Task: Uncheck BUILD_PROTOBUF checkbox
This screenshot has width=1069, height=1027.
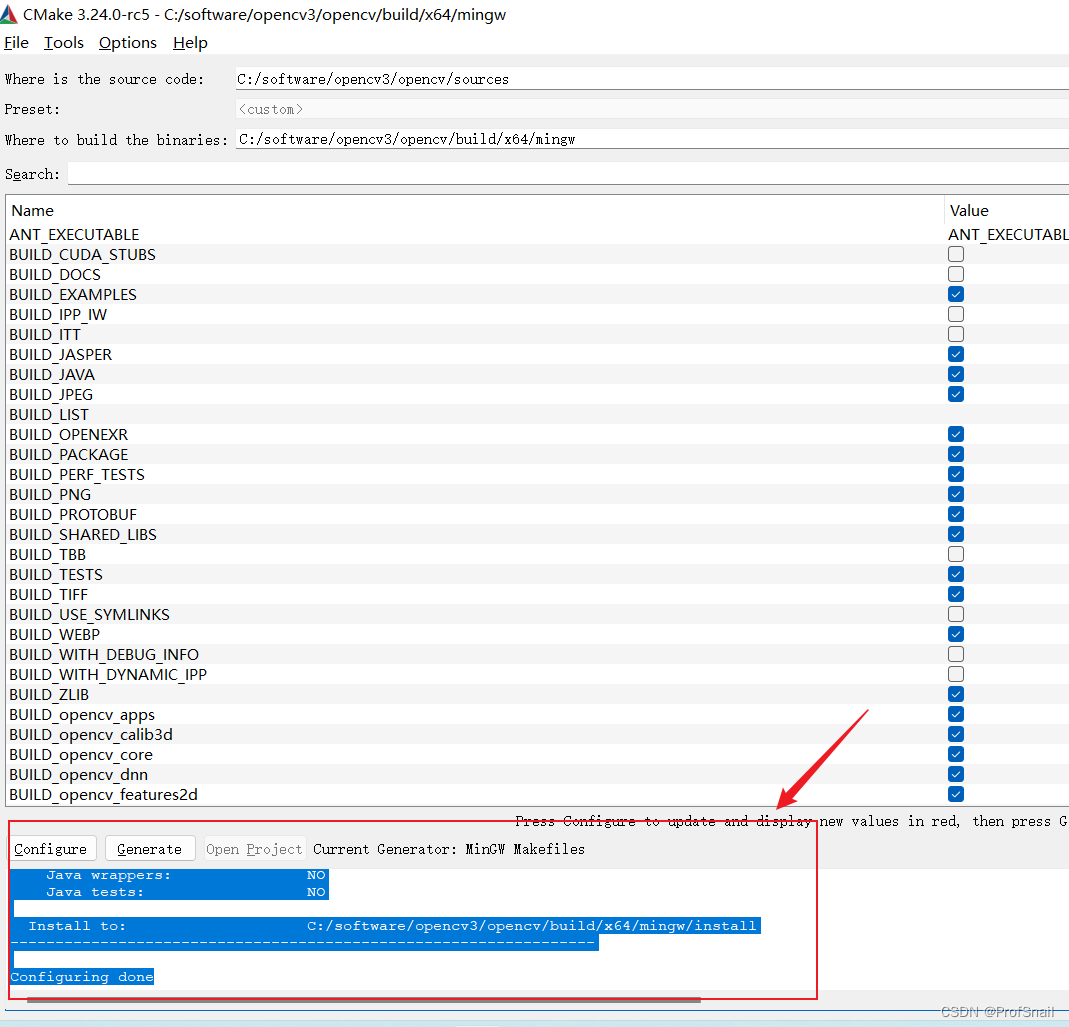Action: point(956,514)
